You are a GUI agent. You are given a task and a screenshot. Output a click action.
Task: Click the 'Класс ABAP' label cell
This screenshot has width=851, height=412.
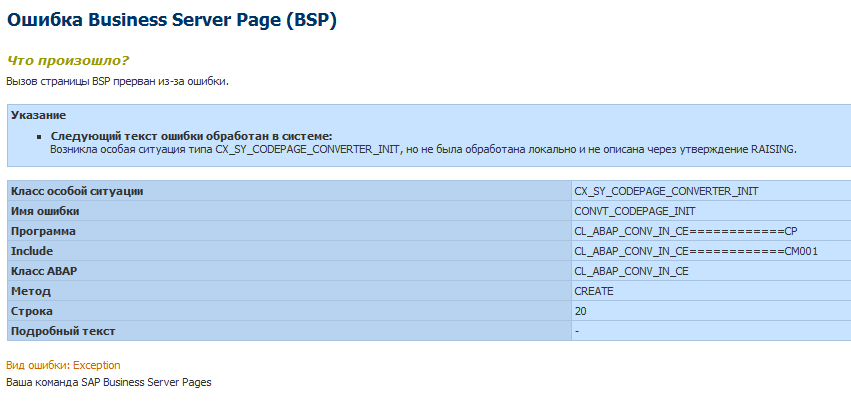(289, 271)
